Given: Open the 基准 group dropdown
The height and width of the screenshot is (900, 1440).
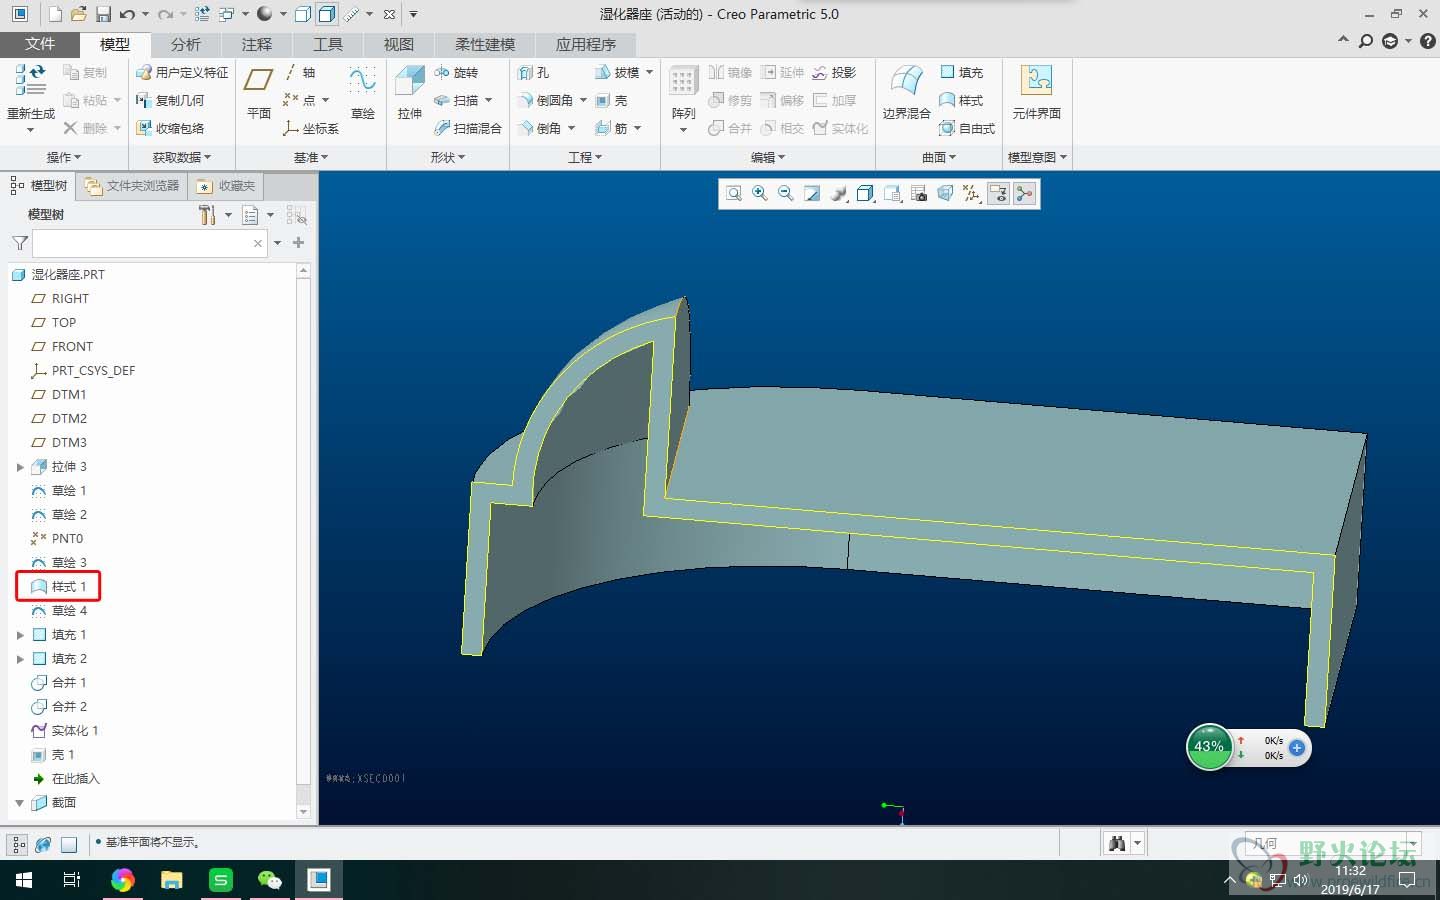Looking at the screenshot, I should pos(311,157).
